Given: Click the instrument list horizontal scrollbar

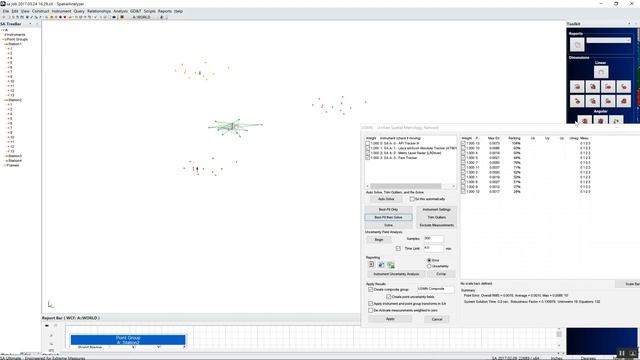Looking at the screenshot, I should (x=410, y=186).
